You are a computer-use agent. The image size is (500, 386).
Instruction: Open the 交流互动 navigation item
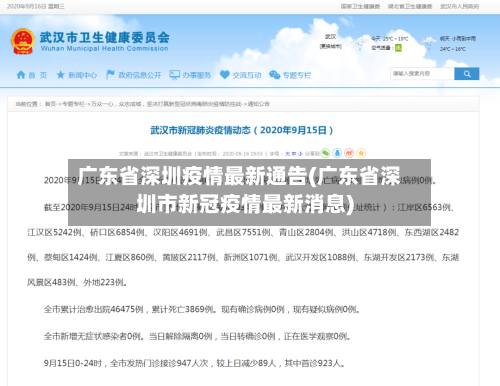tap(247, 75)
